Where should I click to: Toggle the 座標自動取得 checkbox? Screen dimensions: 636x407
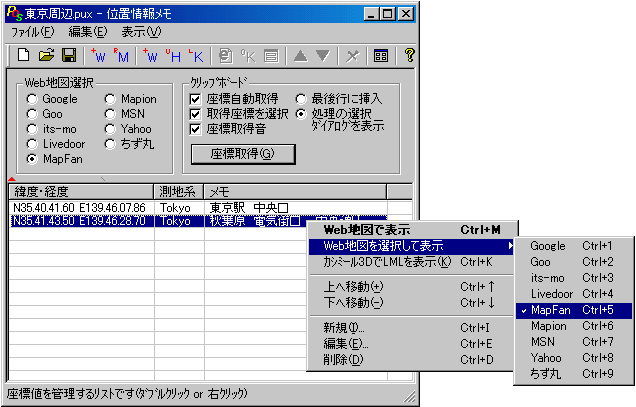196,99
